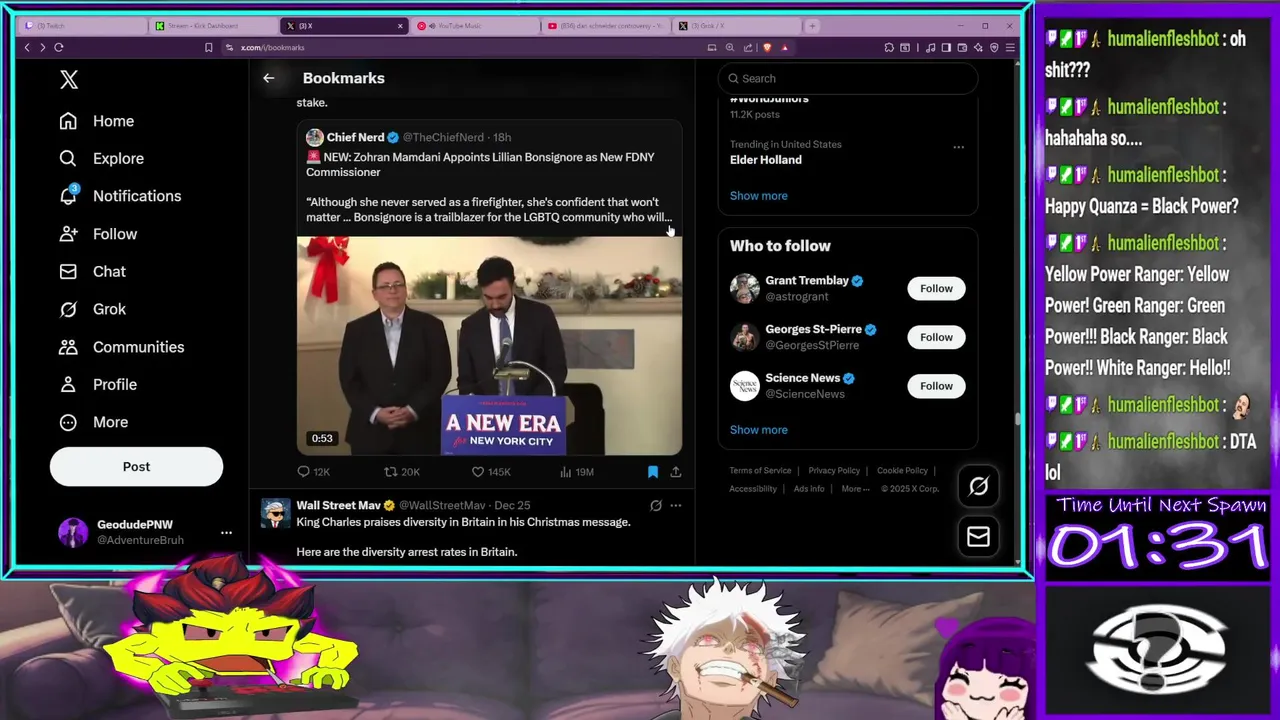Open Profile icon in sidebar
Viewport: 1280px width, 720px height.
(x=68, y=384)
